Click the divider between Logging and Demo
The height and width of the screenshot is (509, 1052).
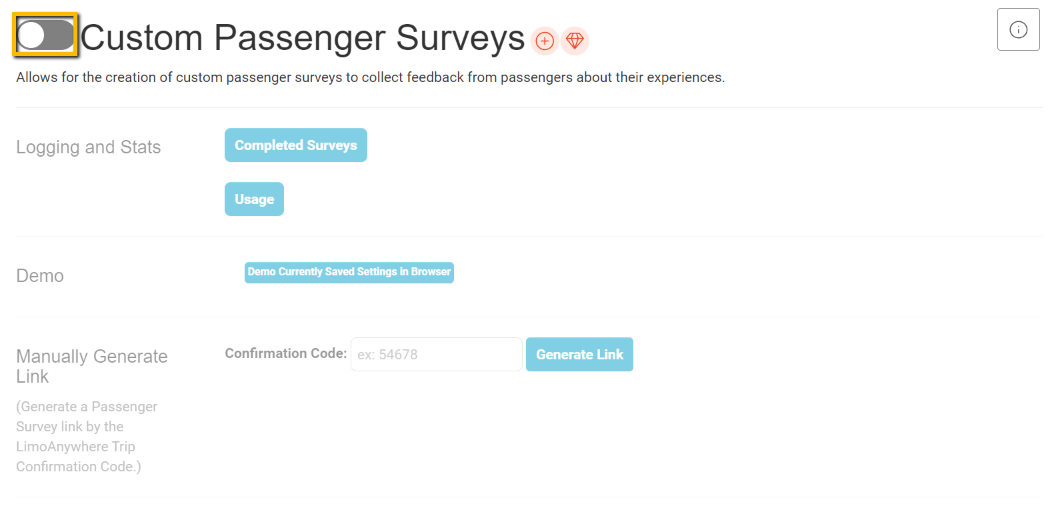(x=528, y=237)
